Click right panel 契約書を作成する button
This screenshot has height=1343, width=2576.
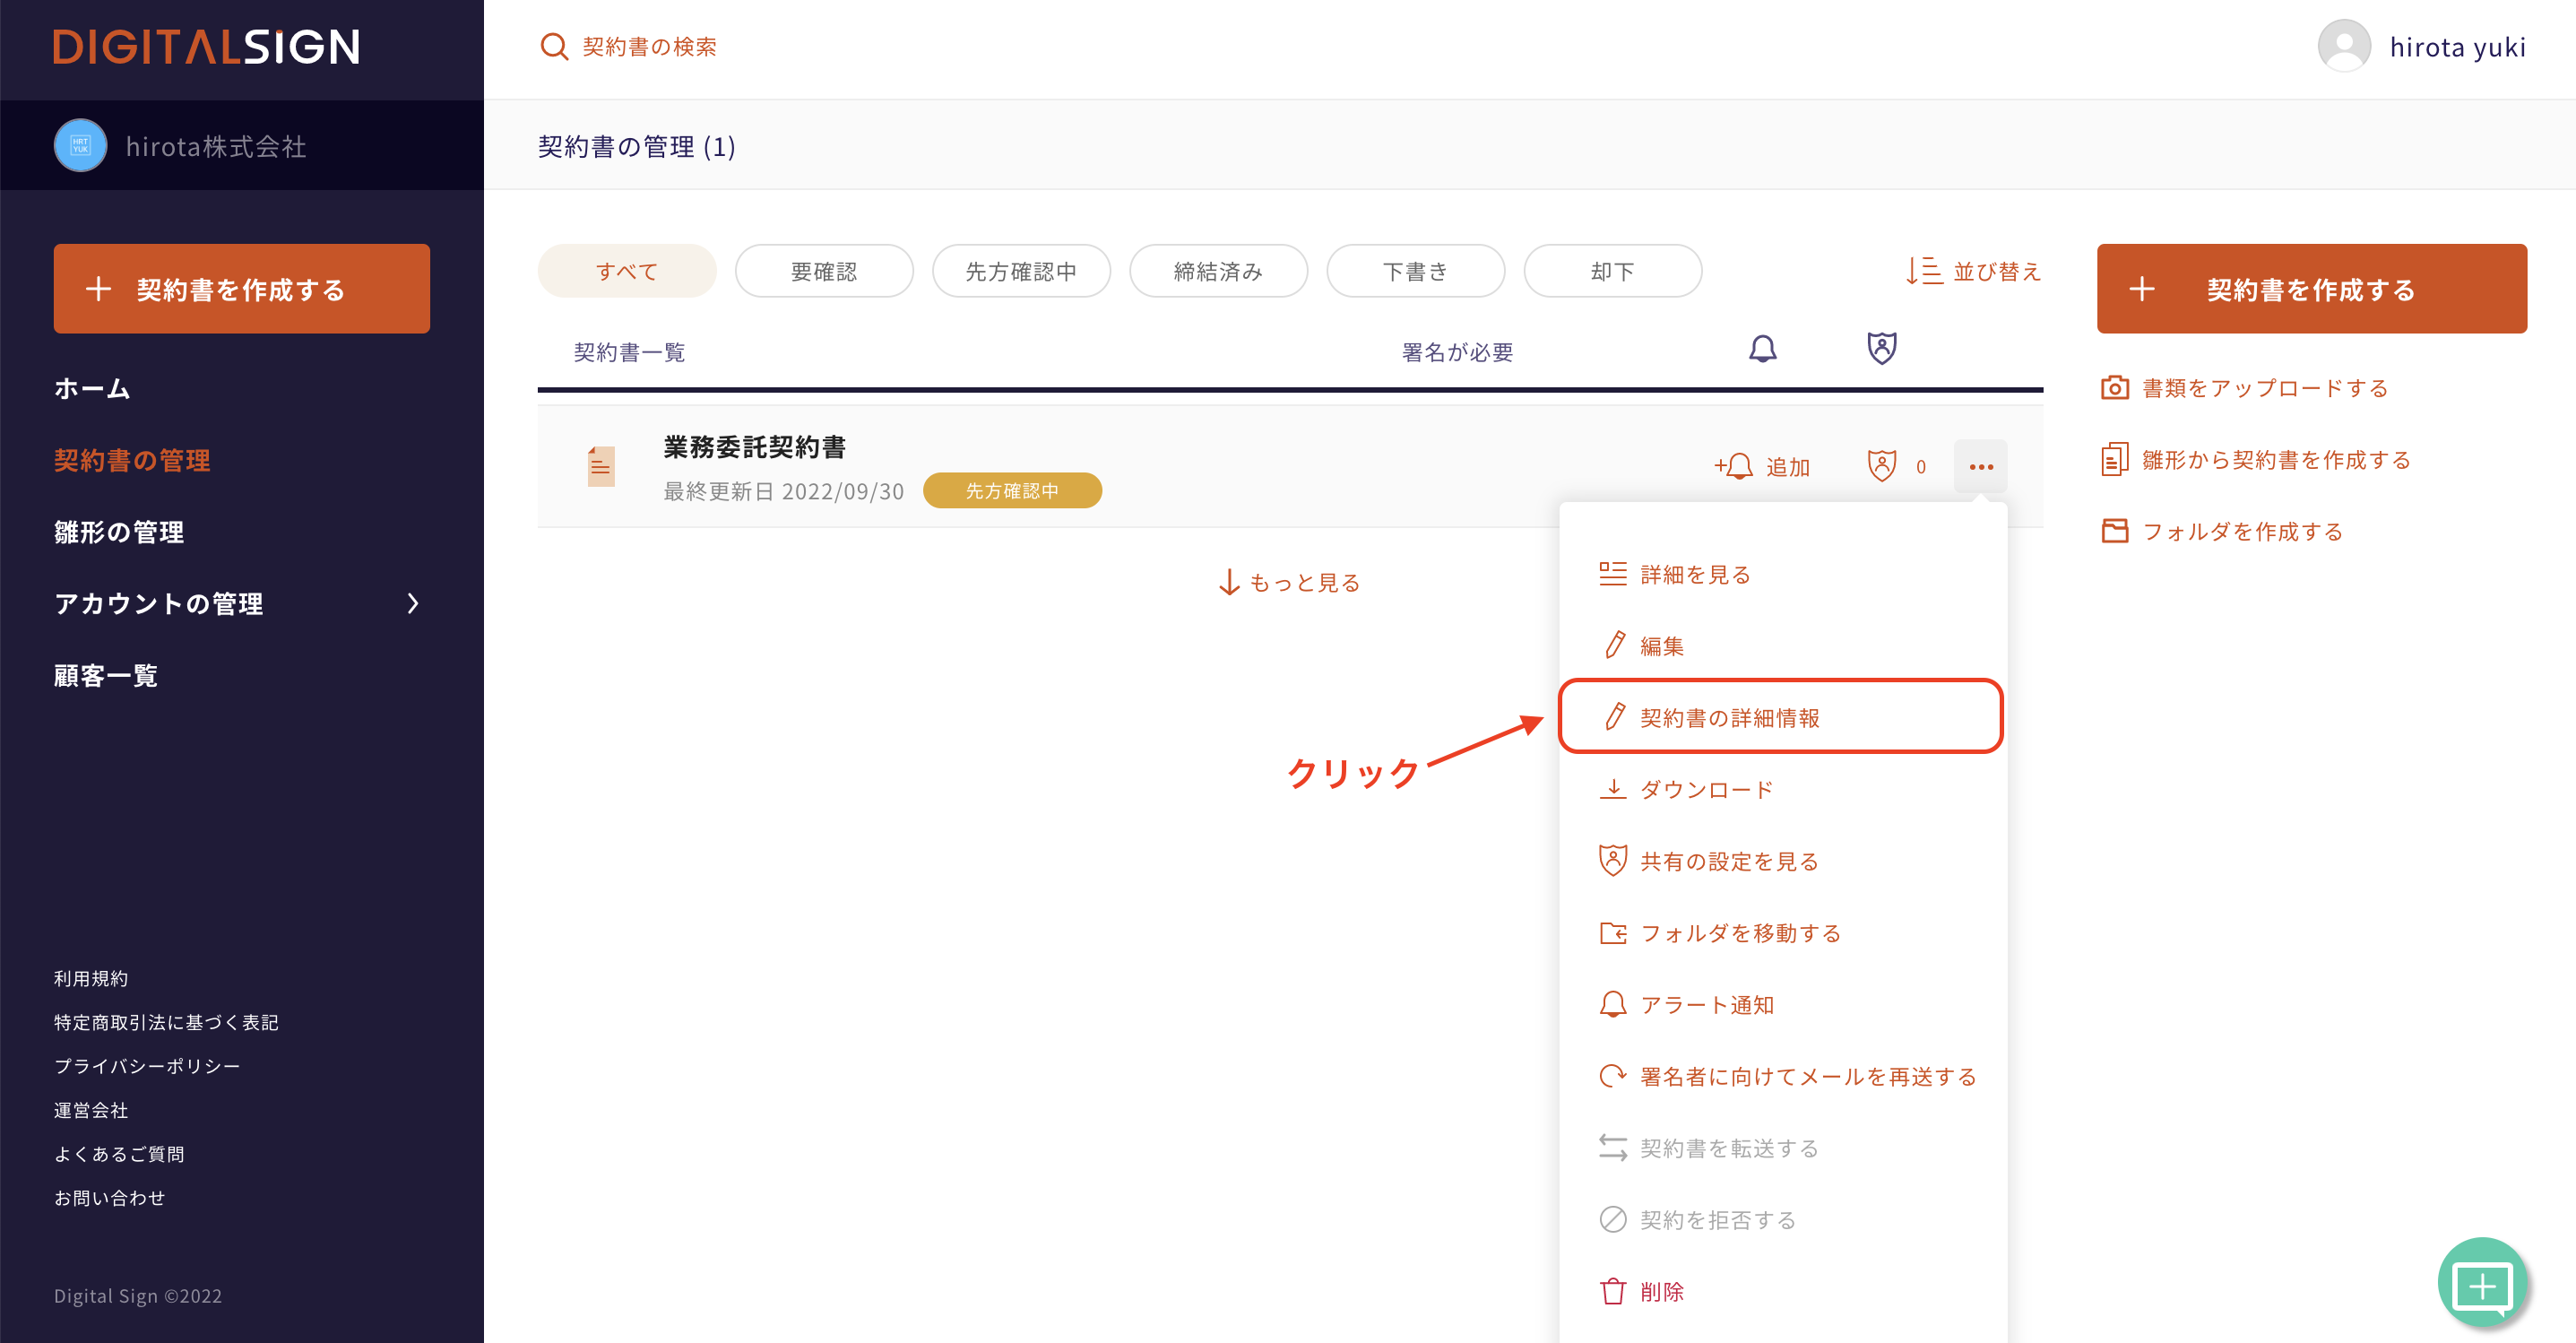pyautogui.click(x=2311, y=289)
